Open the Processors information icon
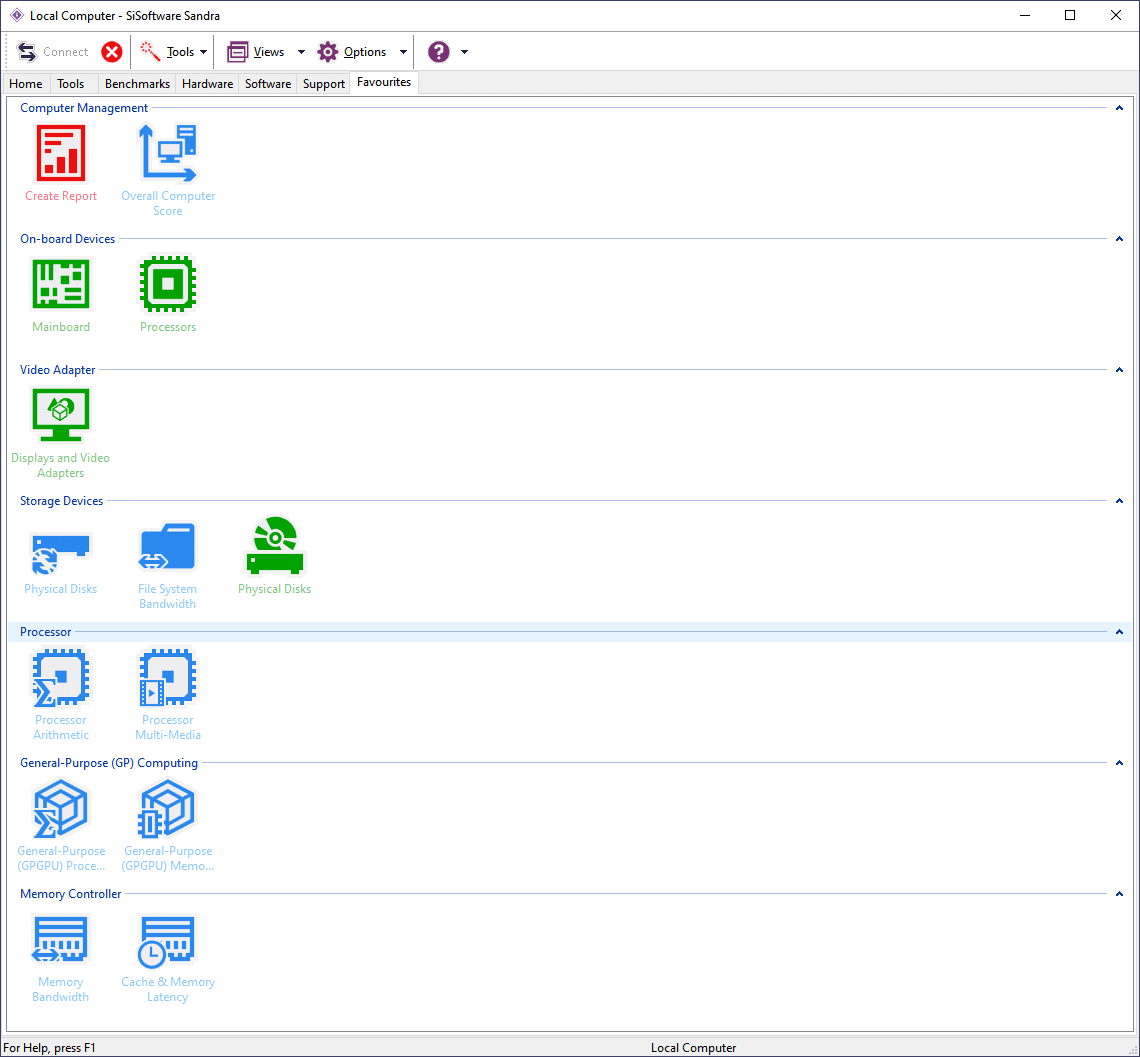Viewport: 1140px width, 1057px height. coord(168,284)
